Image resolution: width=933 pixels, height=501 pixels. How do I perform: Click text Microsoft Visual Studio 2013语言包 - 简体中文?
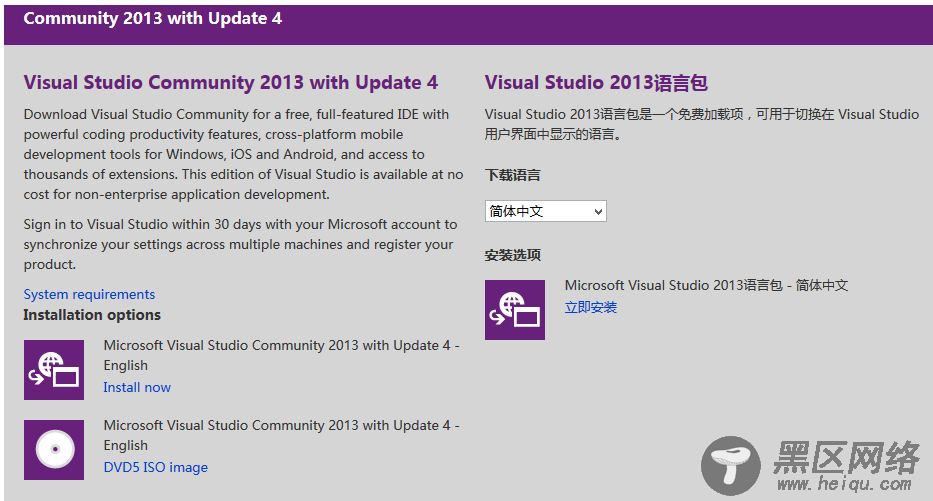click(x=706, y=286)
